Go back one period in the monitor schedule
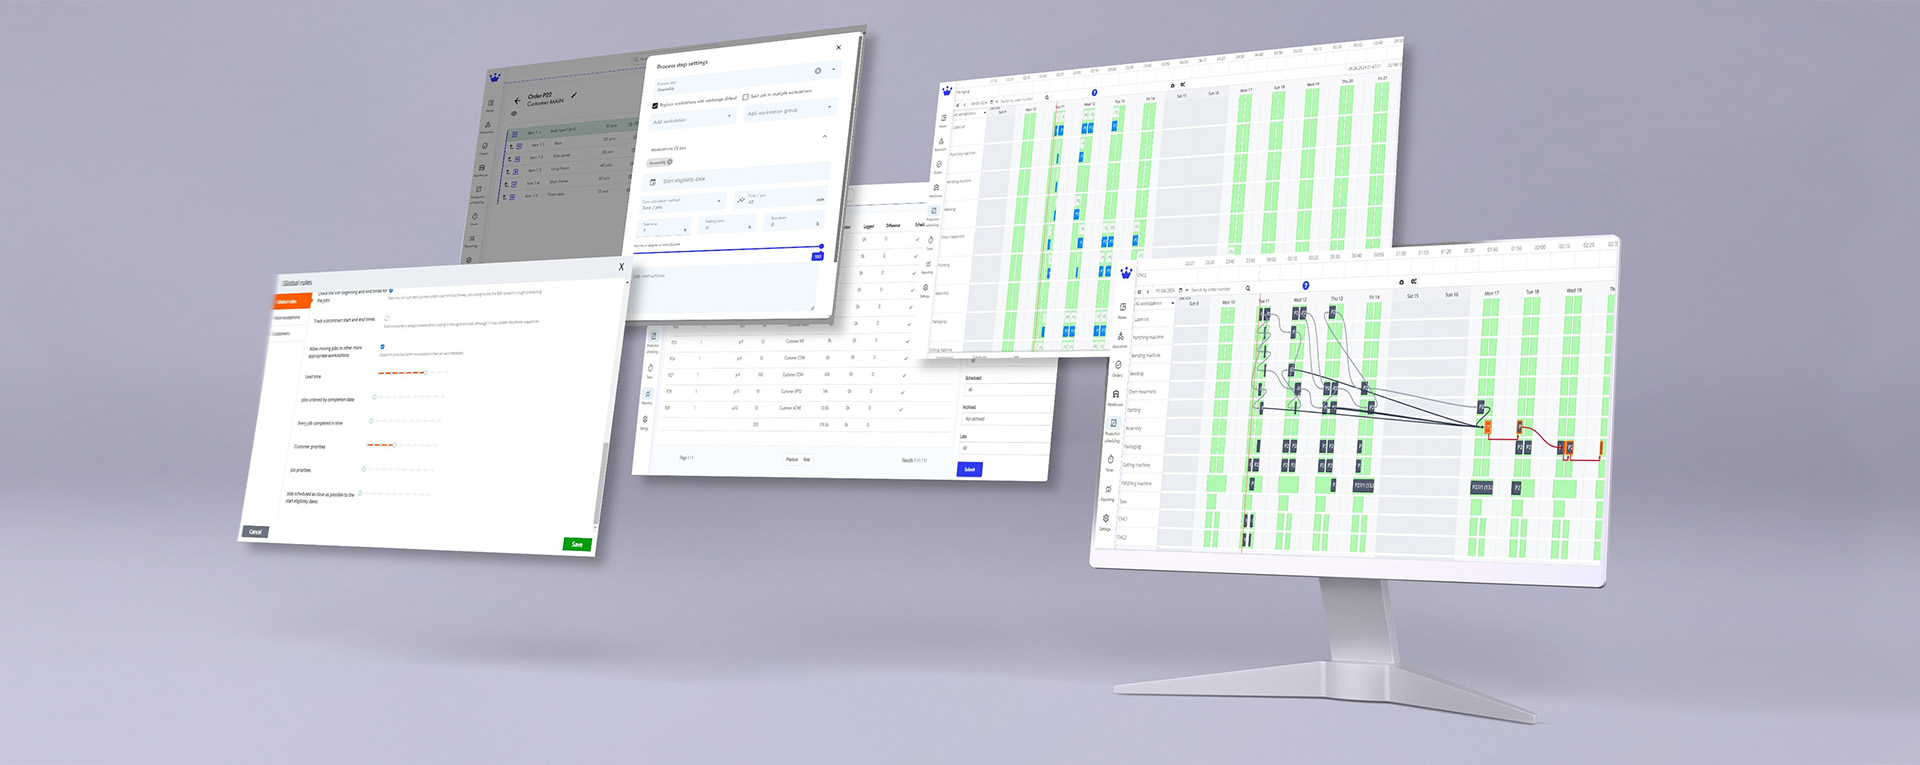The height and width of the screenshot is (765, 1920). tap(1148, 291)
